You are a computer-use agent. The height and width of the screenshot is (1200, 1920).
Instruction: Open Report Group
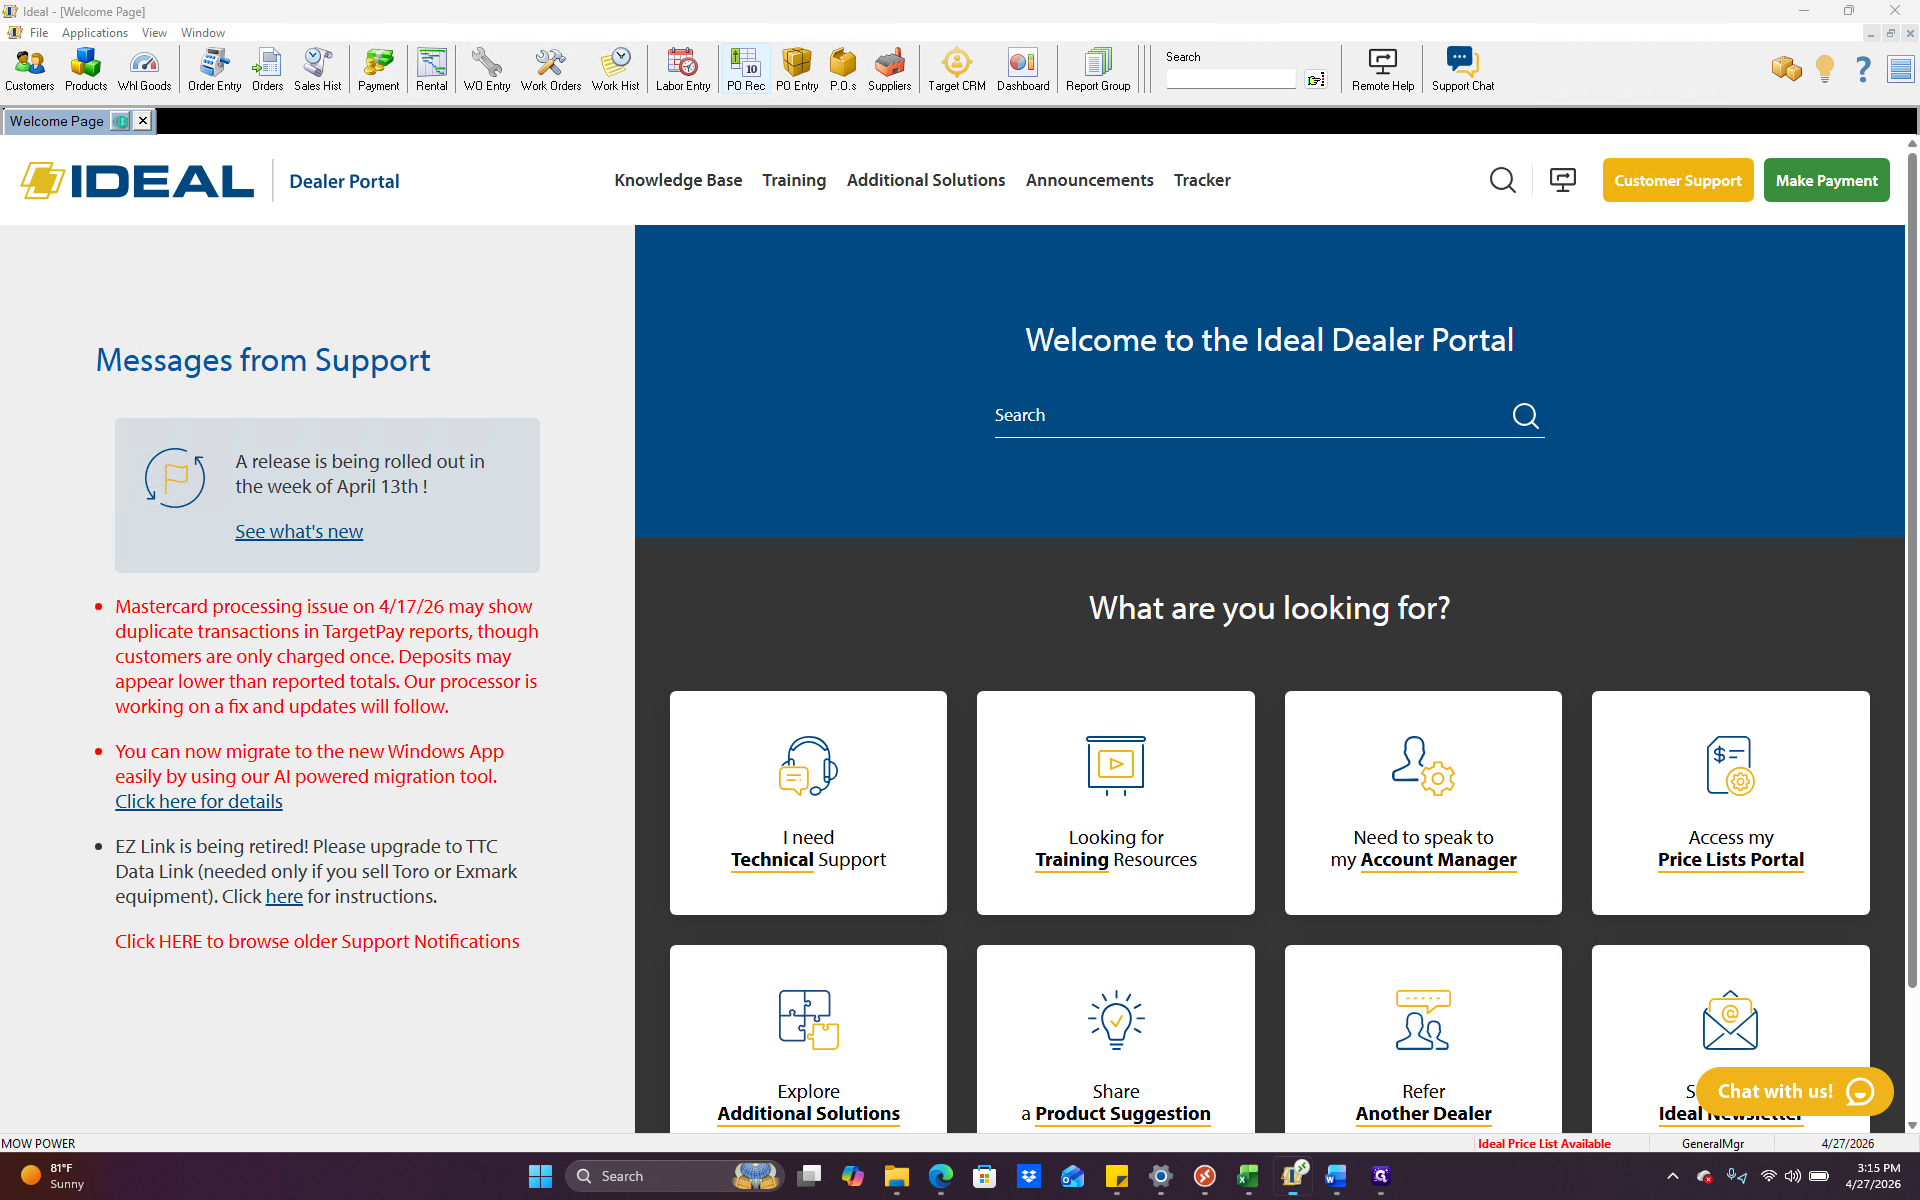(x=1098, y=70)
